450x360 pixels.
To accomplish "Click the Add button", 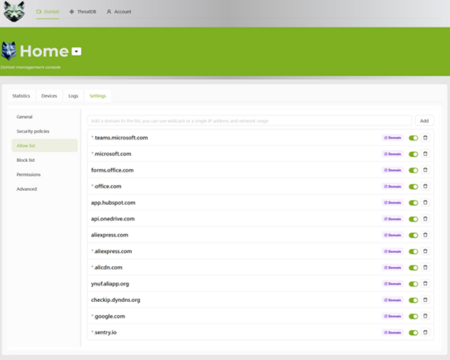I will (424, 121).
